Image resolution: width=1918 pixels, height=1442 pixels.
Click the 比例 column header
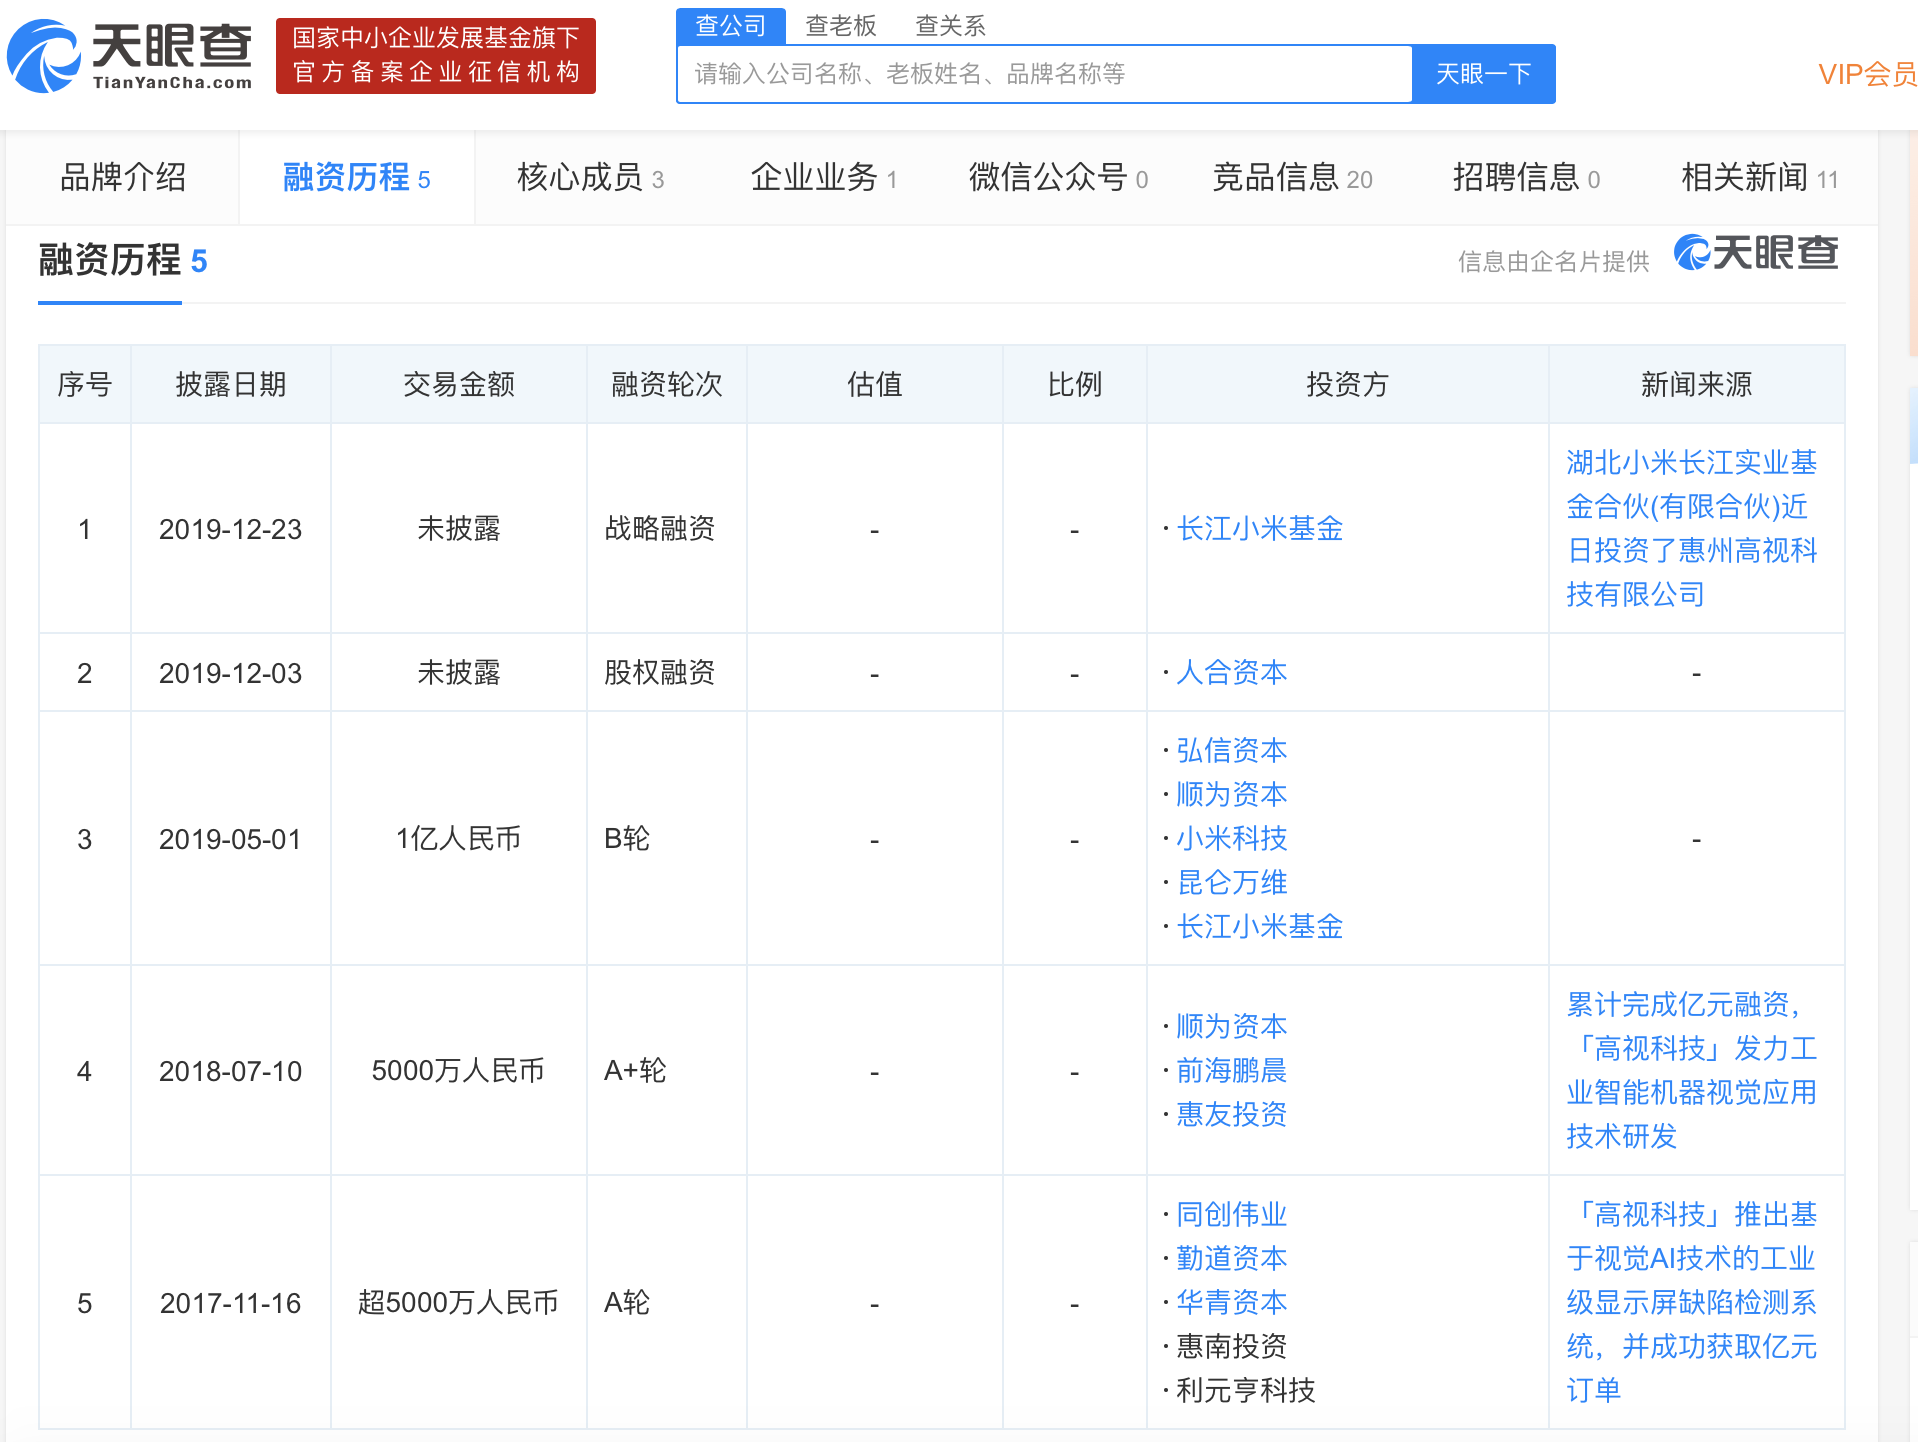click(x=1075, y=384)
